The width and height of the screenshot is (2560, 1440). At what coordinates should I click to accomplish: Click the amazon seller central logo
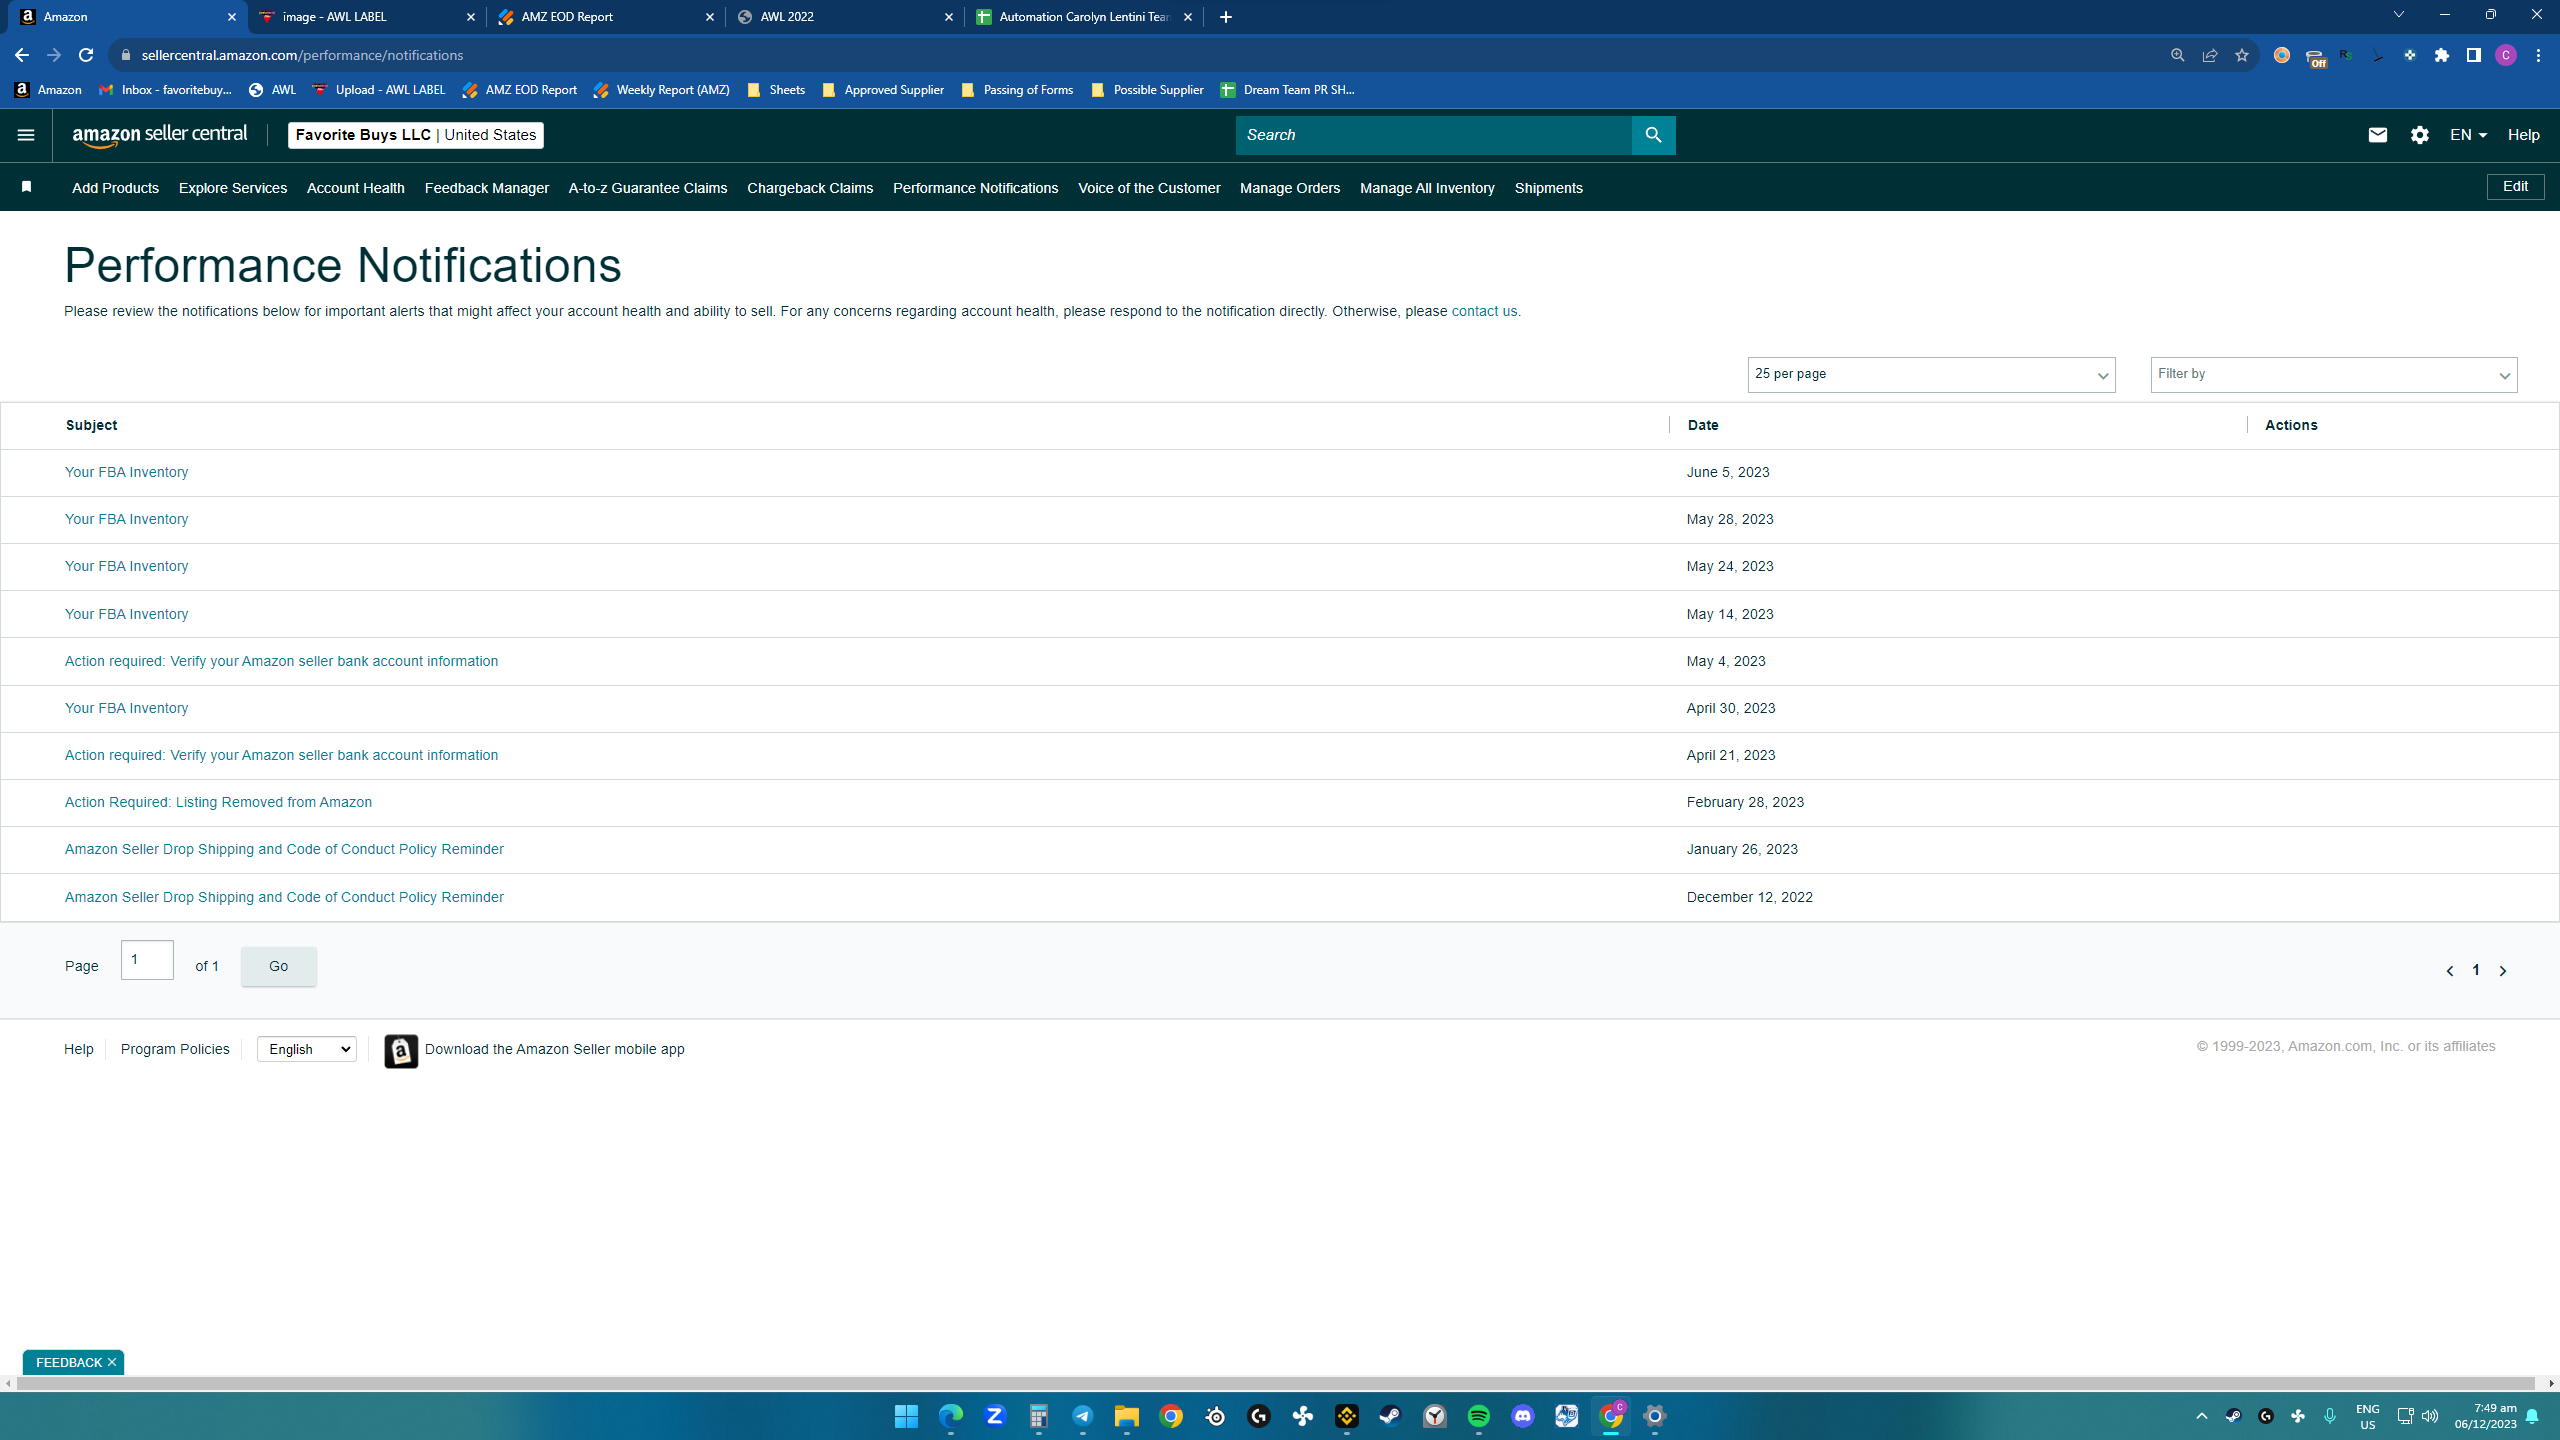pyautogui.click(x=160, y=135)
